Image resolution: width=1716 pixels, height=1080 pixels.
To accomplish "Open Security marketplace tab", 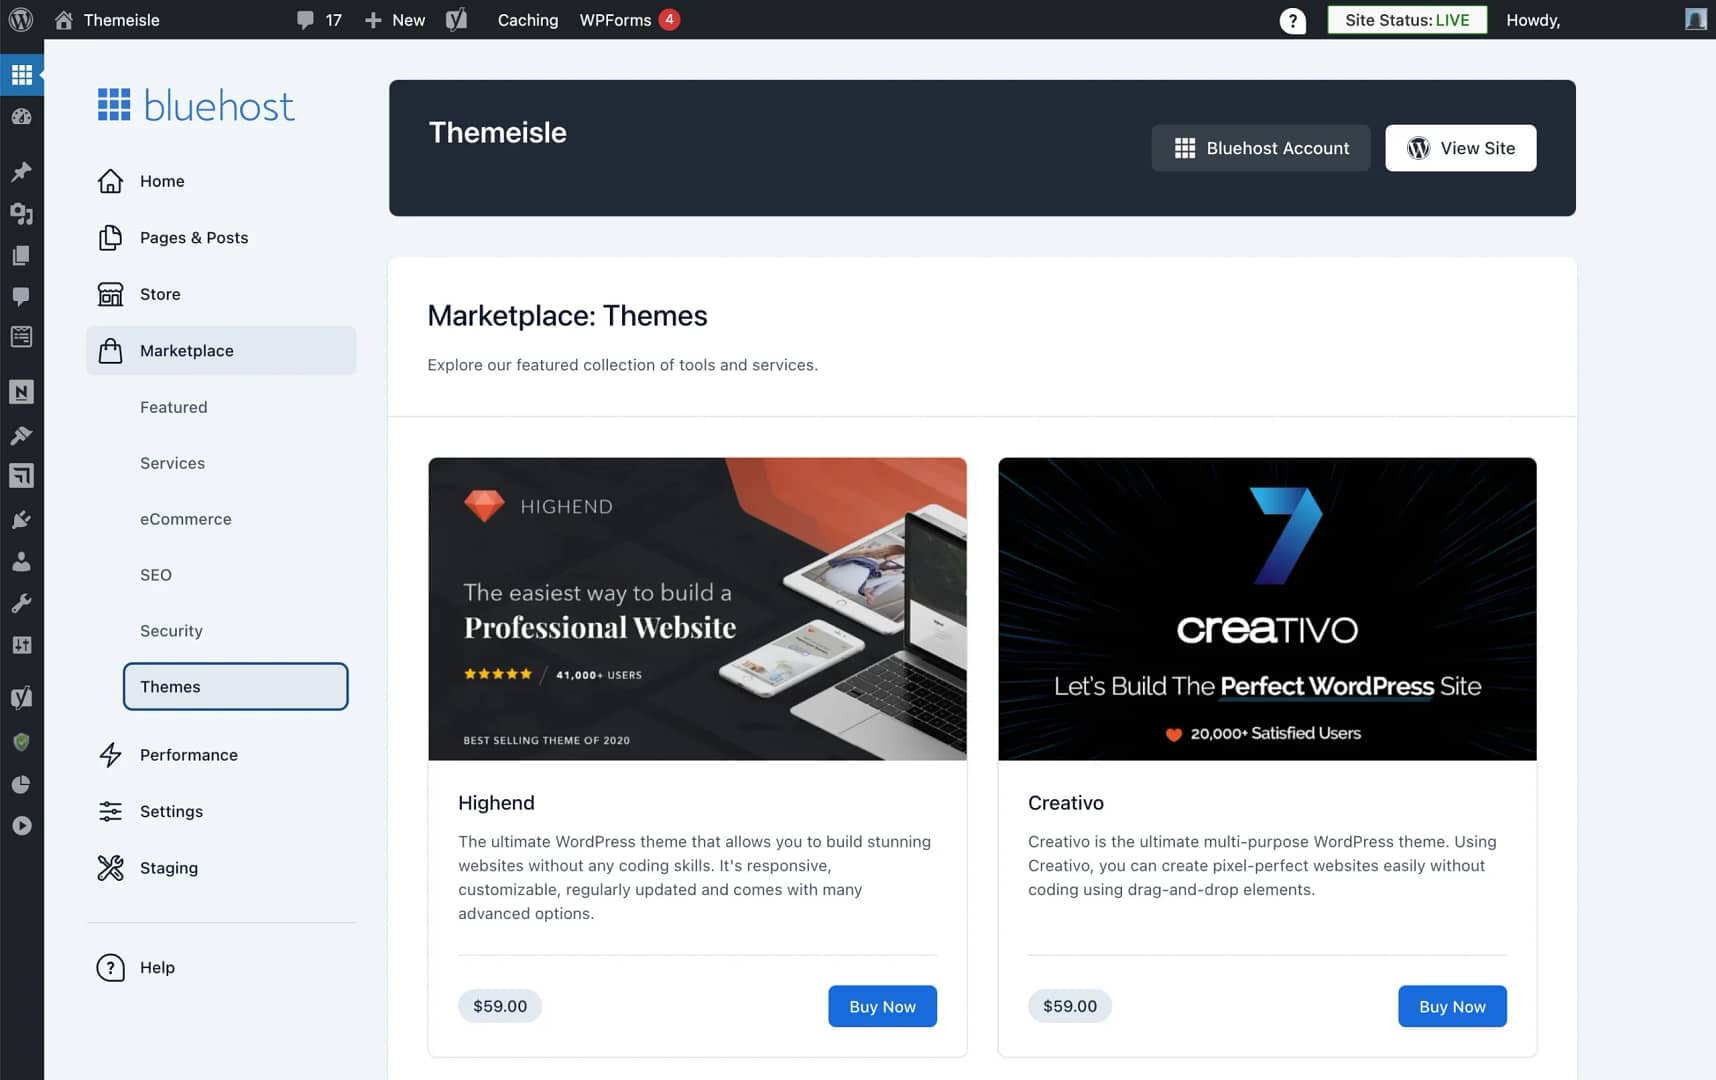I will 171,631.
